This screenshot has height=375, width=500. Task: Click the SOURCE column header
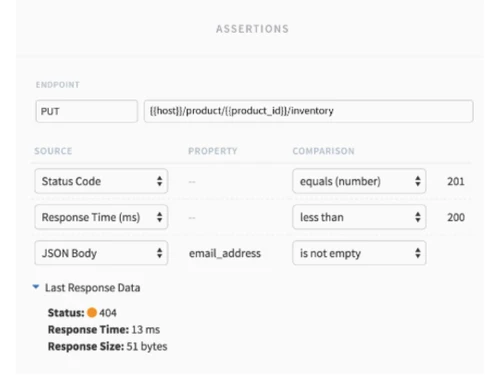pyautogui.click(x=53, y=151)
